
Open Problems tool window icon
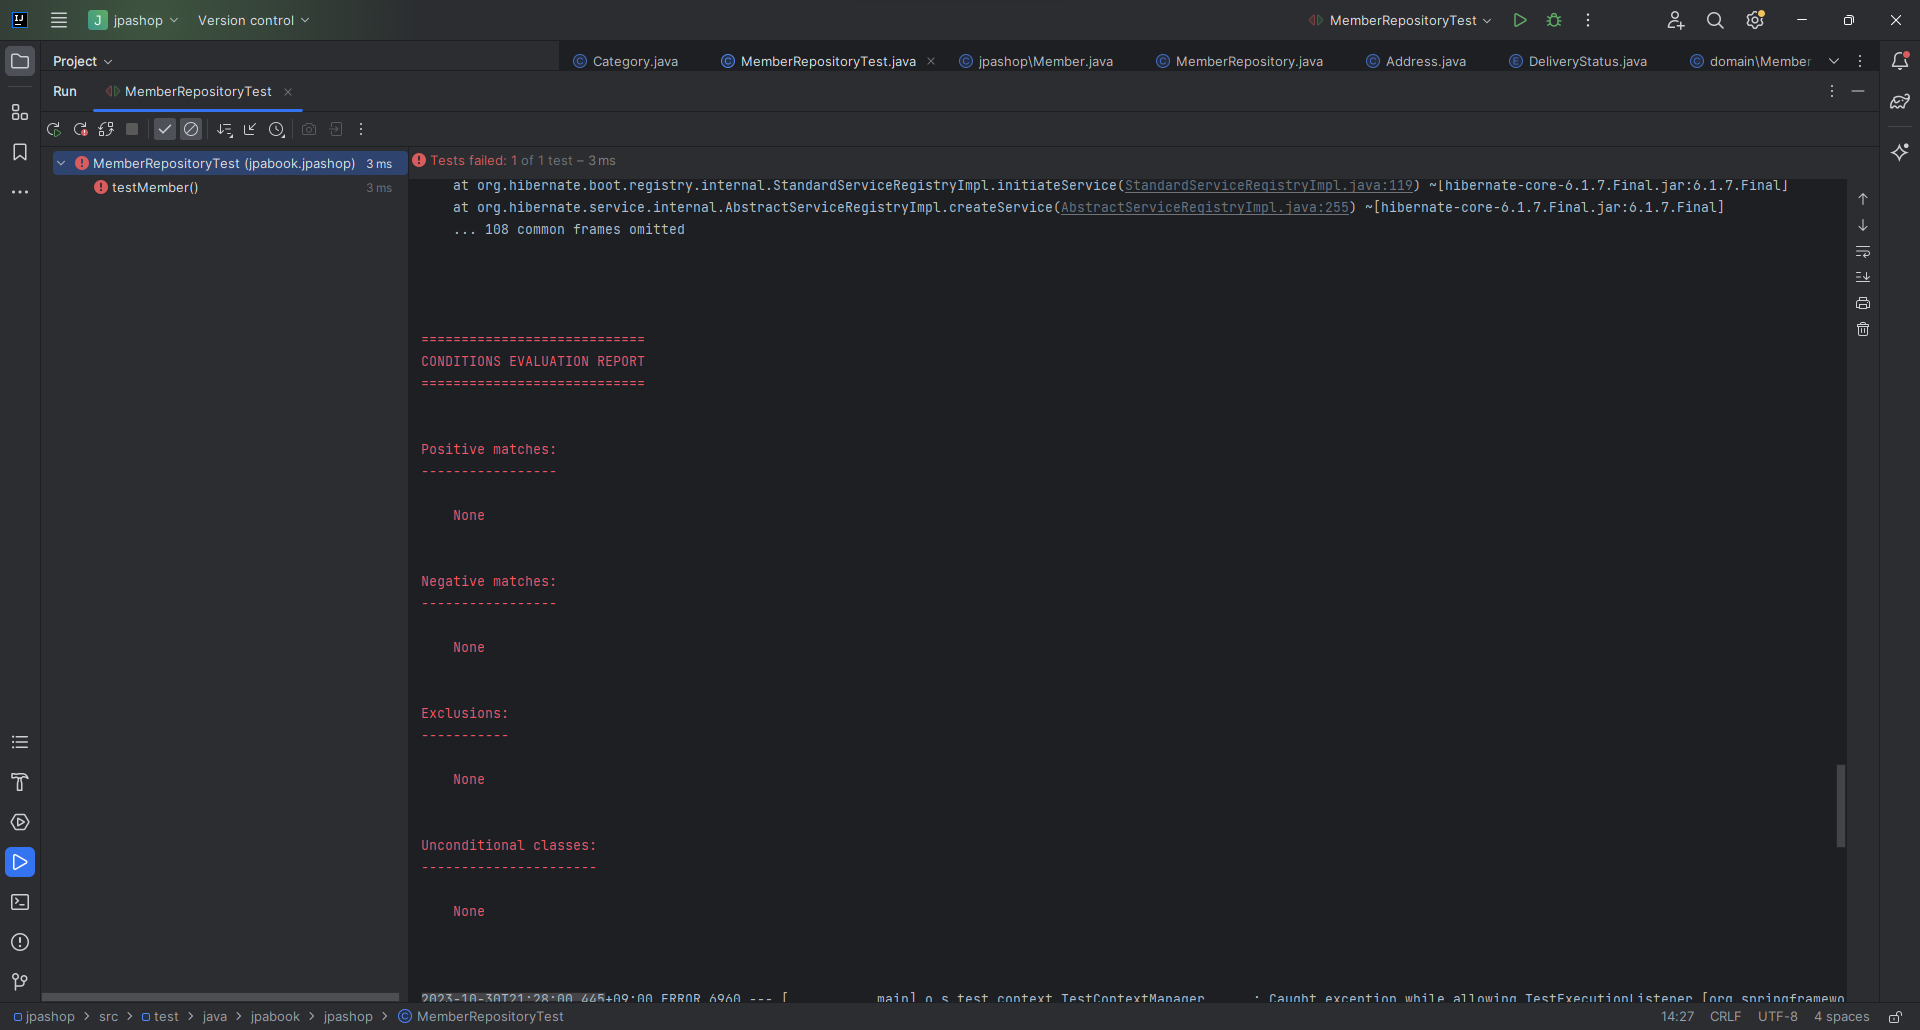(x=20, y=942)
